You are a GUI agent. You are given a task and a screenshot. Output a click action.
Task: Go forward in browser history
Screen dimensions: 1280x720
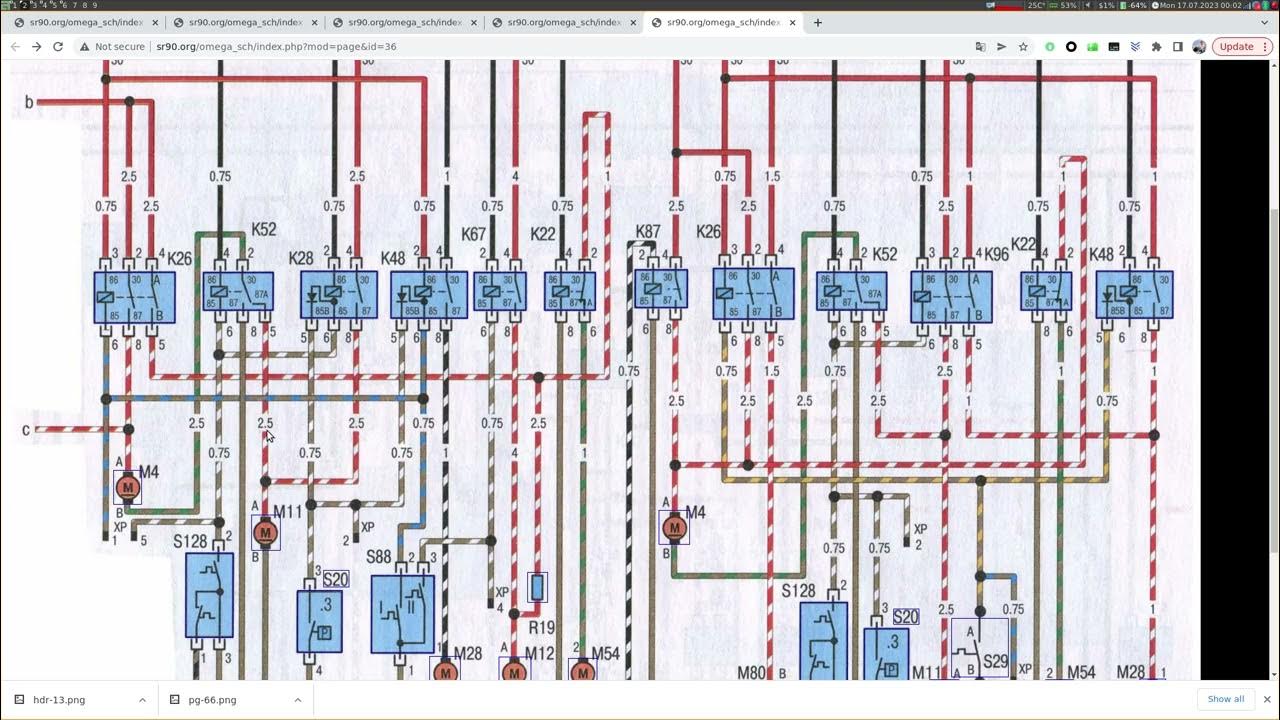(37, 46)
